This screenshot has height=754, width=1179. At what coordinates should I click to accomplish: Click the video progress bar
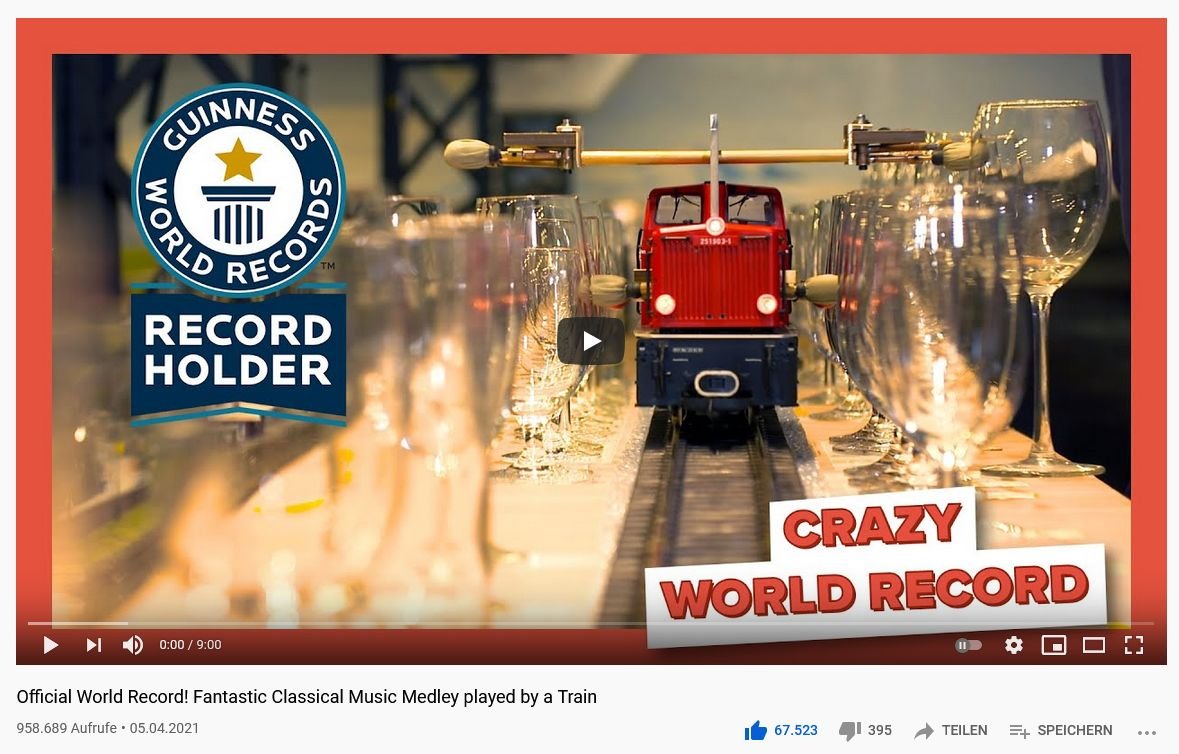click(590, 623)
